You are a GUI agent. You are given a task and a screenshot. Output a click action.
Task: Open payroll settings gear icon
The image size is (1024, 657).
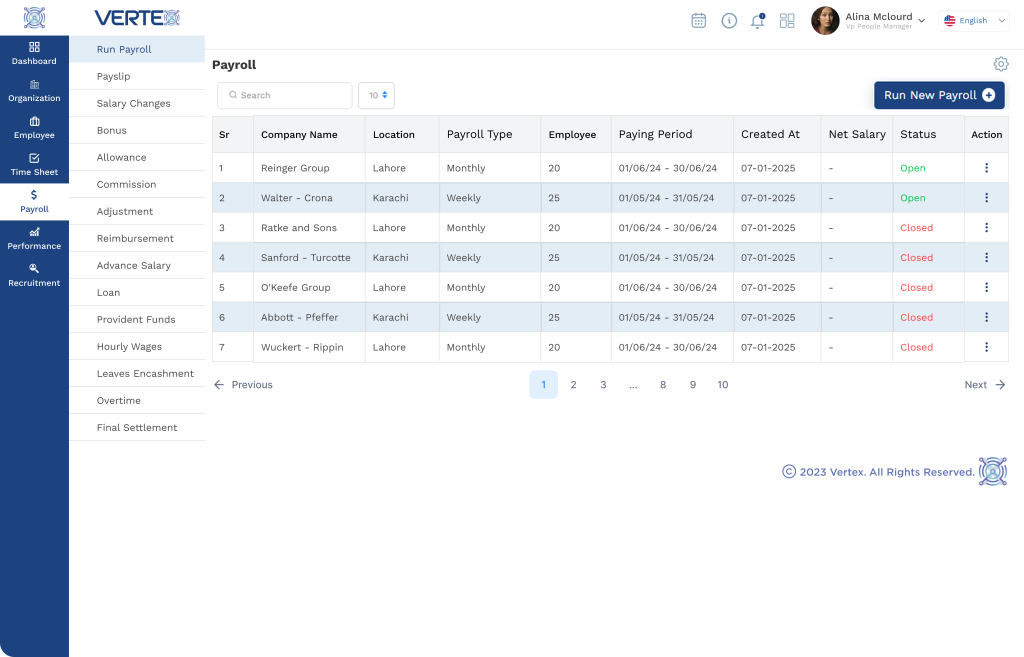pyautogui.click(x=1000, y=64)
